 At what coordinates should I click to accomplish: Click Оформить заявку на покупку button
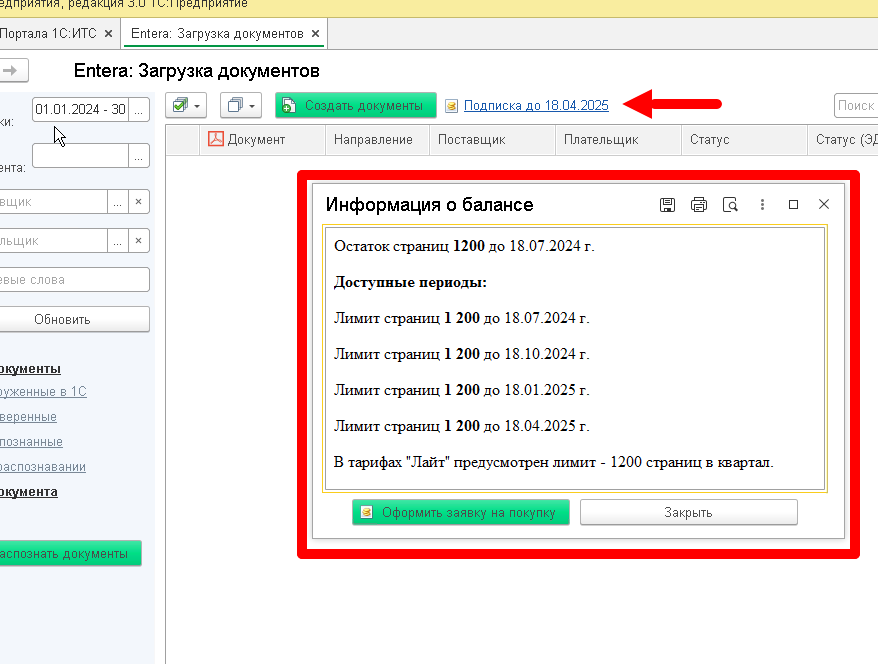pyautogui.click(x=460, y=512)
